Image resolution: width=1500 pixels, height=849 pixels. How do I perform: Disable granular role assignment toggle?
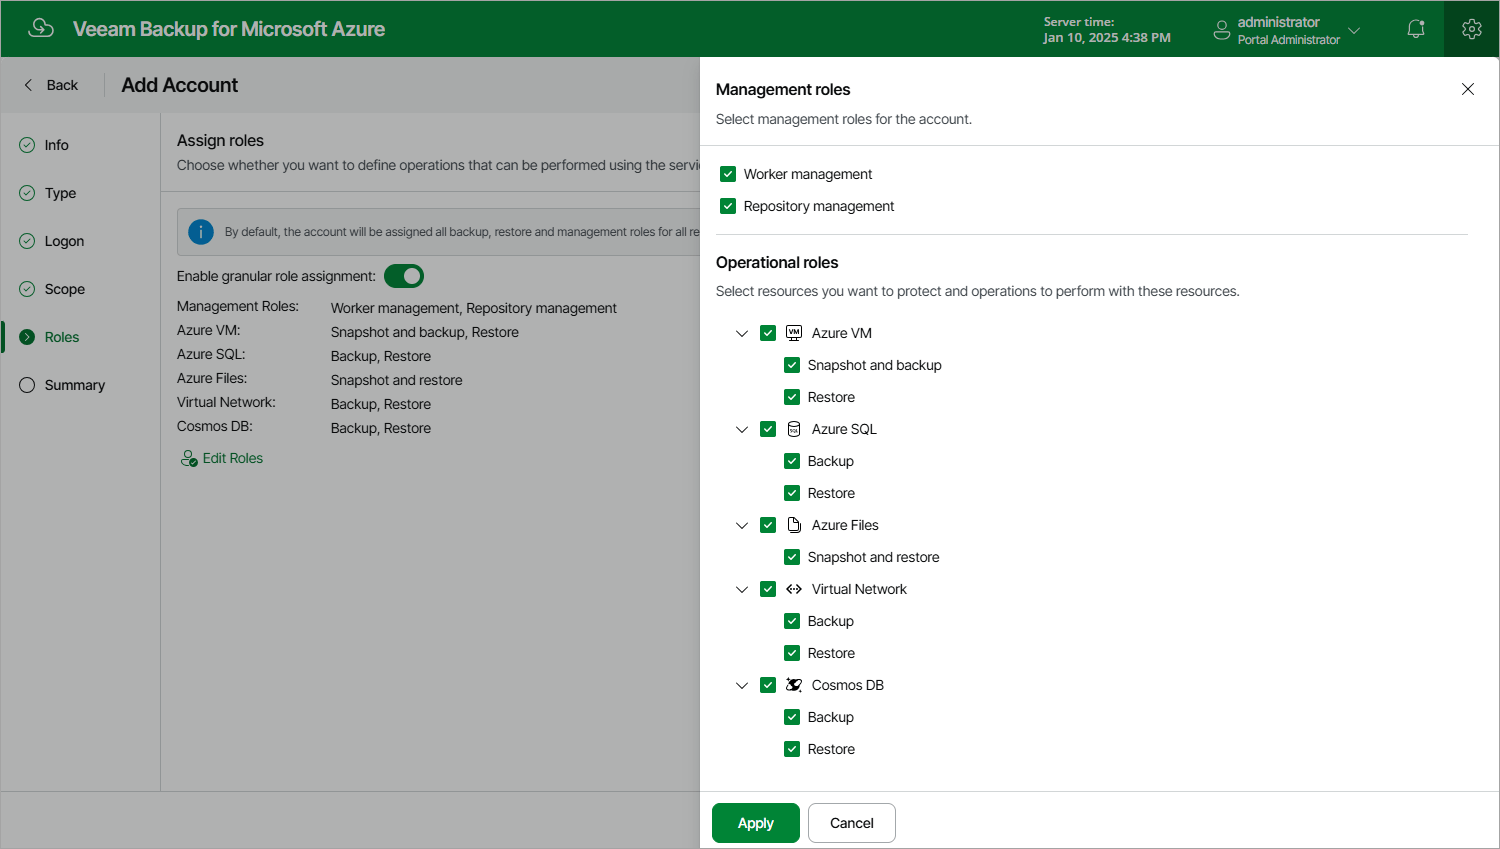(403, 275)
